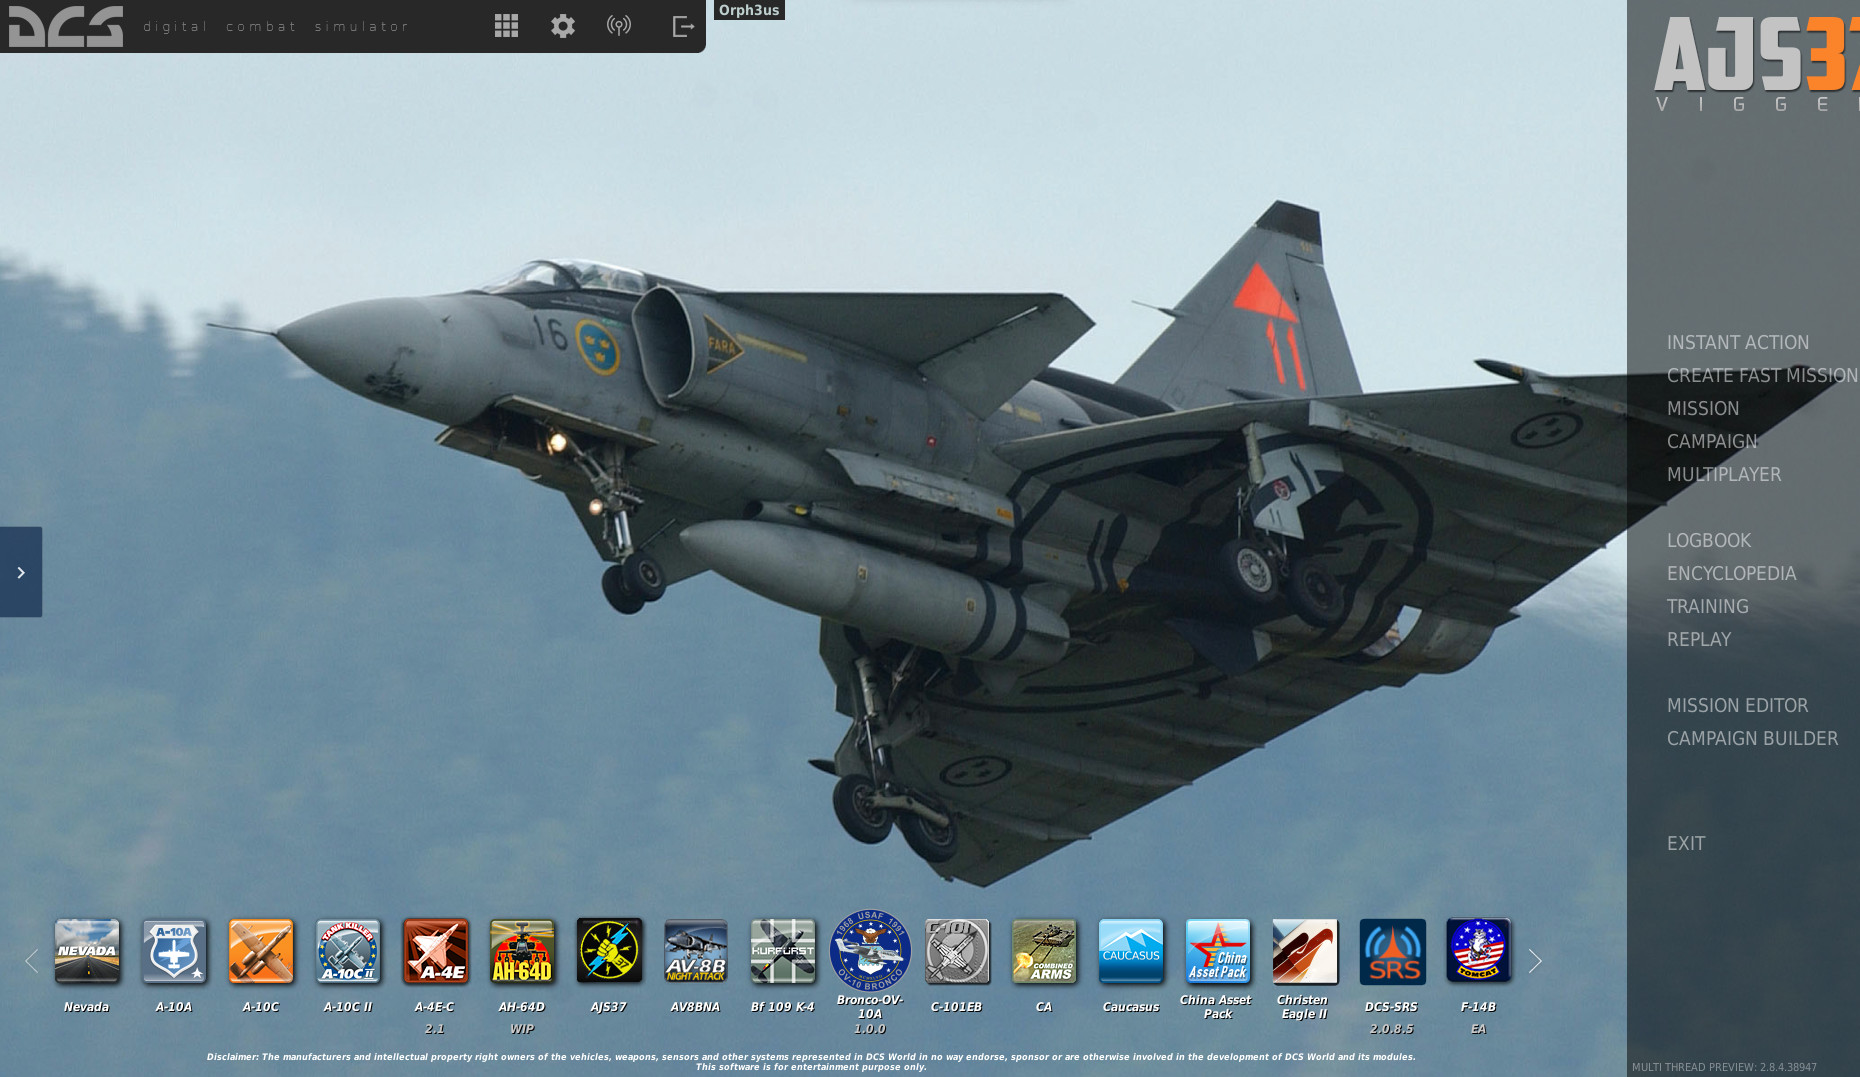Choose the F-14B Tomcat module icon
Viewport: 1860px width, 1077px height.
pyautogui.click(x=1478, y=951)
